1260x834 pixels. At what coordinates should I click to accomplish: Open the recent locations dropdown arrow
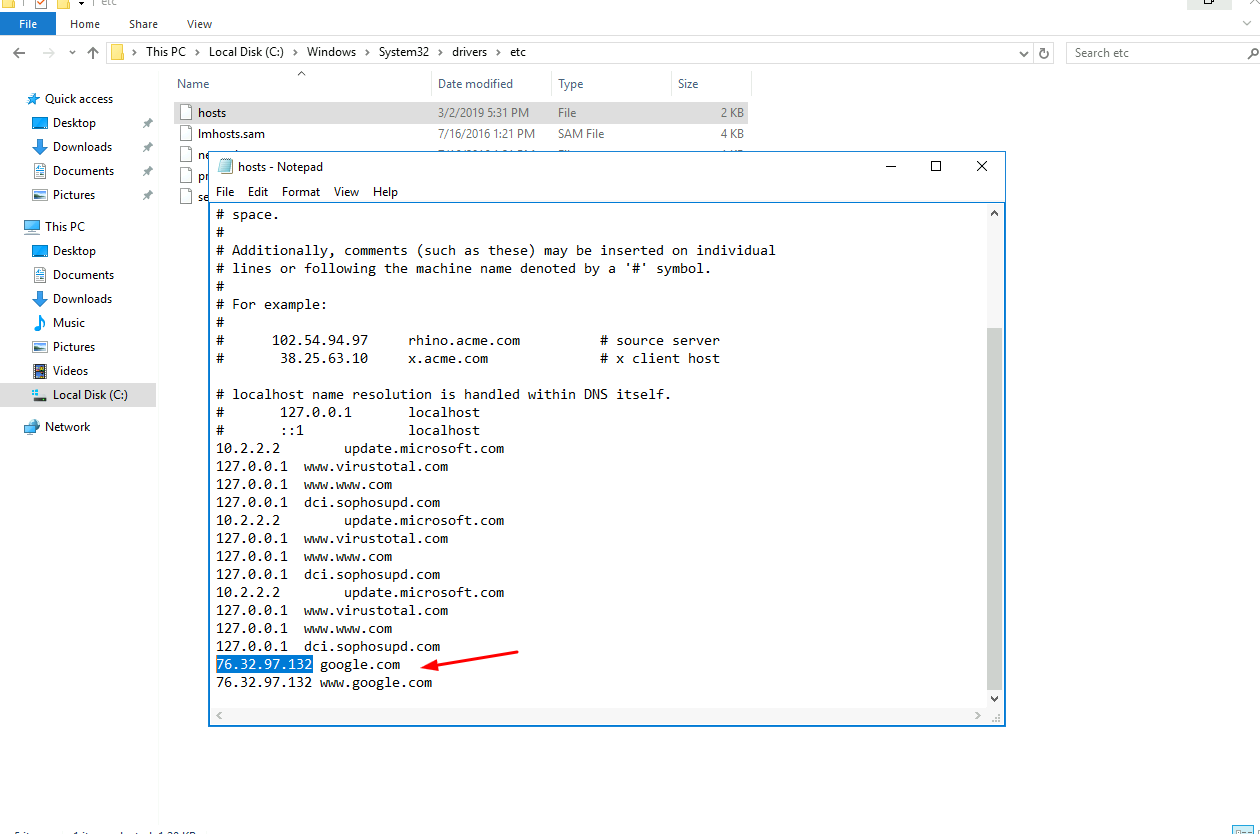[x=71, y=53]
